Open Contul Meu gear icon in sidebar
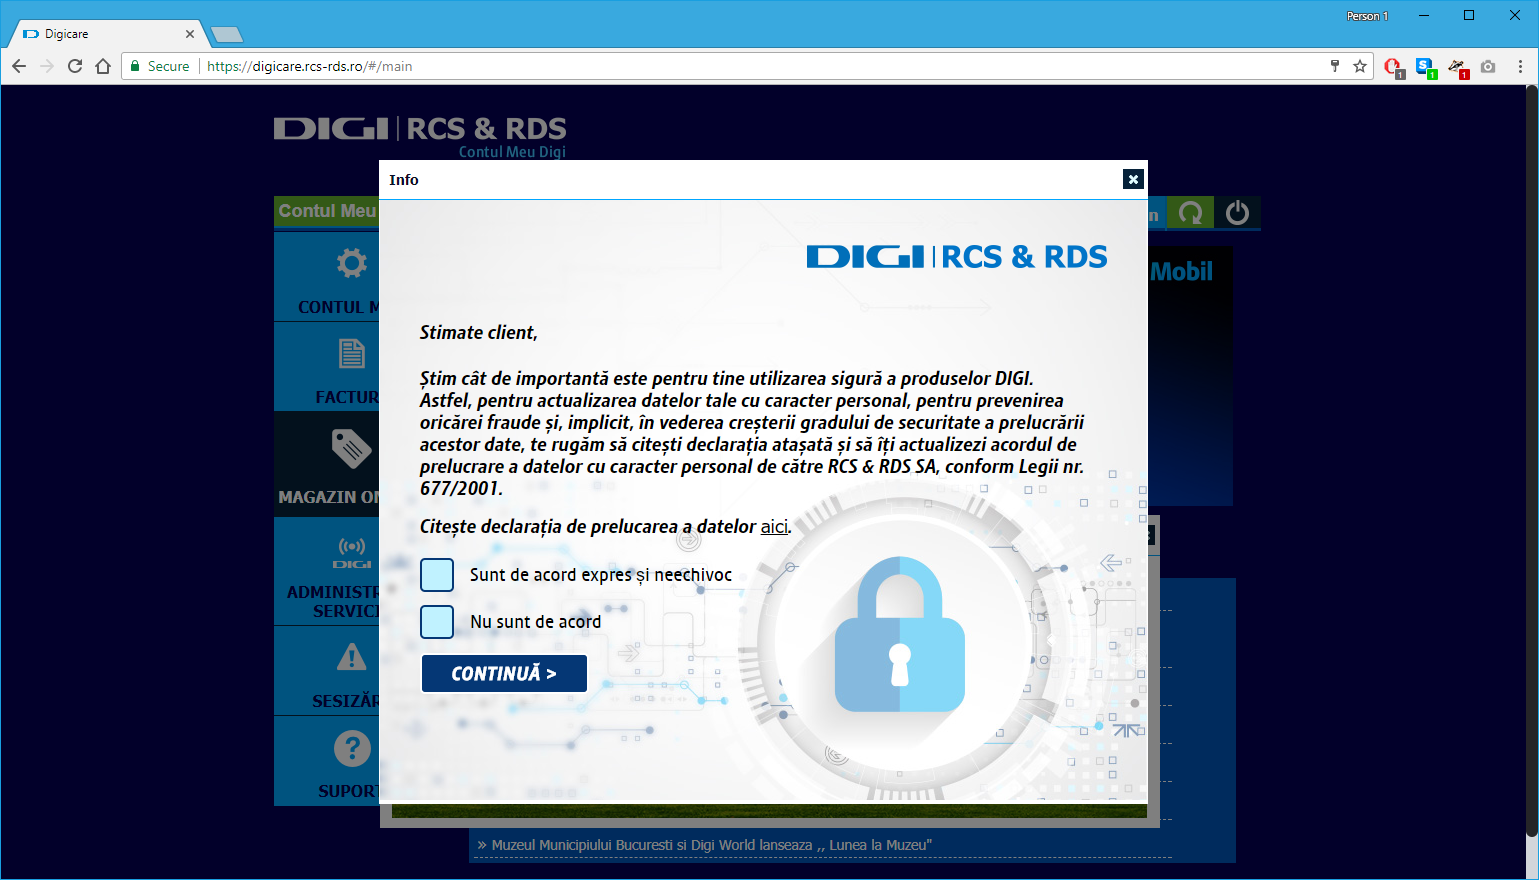This screenshot has height=880, width=1539. pos(351,264)
